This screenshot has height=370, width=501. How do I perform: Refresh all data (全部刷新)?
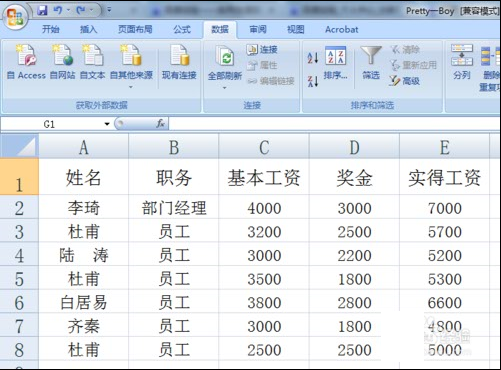click(225, 62)
